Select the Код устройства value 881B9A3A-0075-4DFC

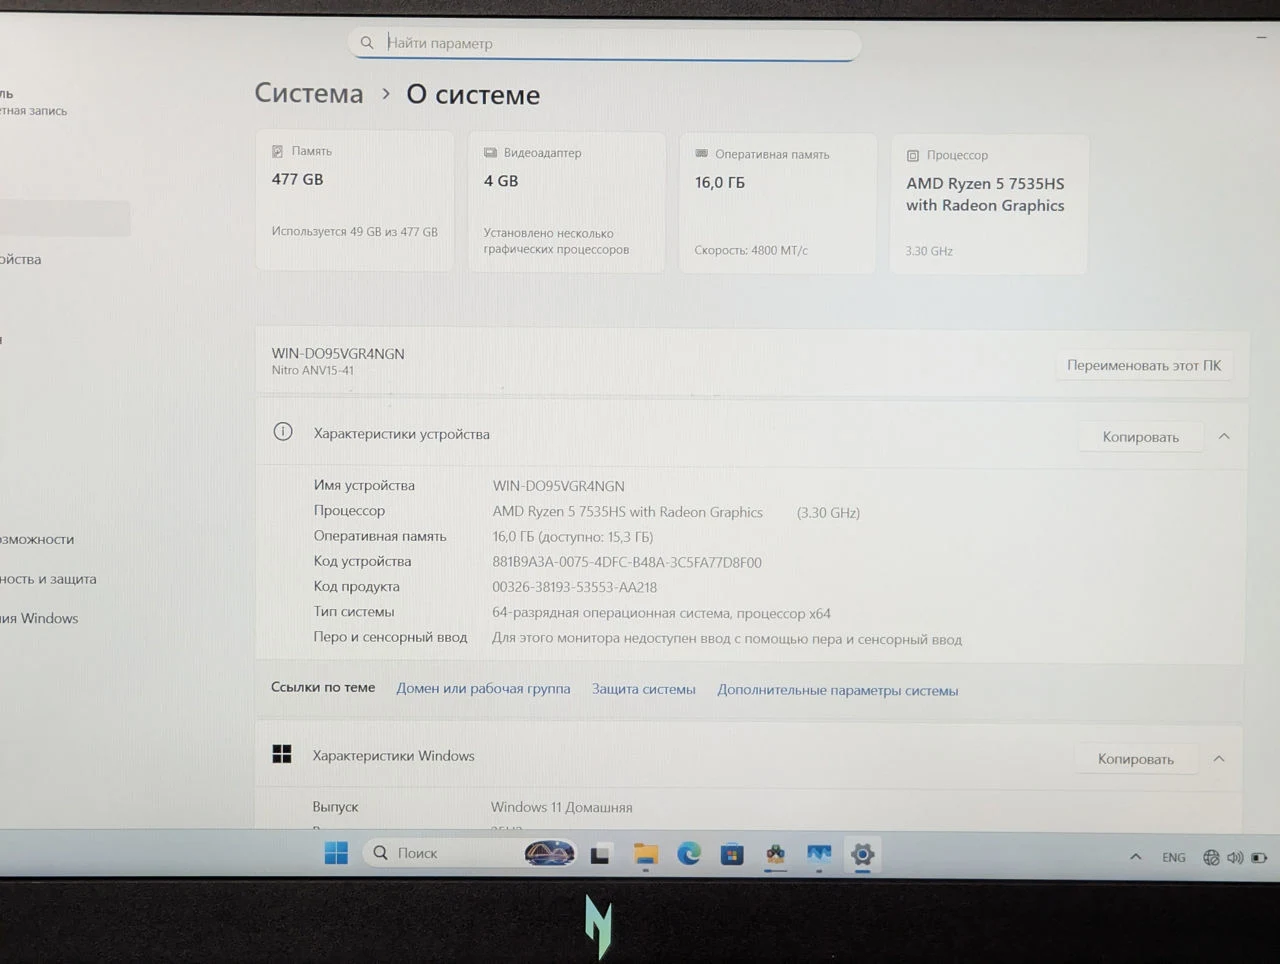(x=627, y=562)
